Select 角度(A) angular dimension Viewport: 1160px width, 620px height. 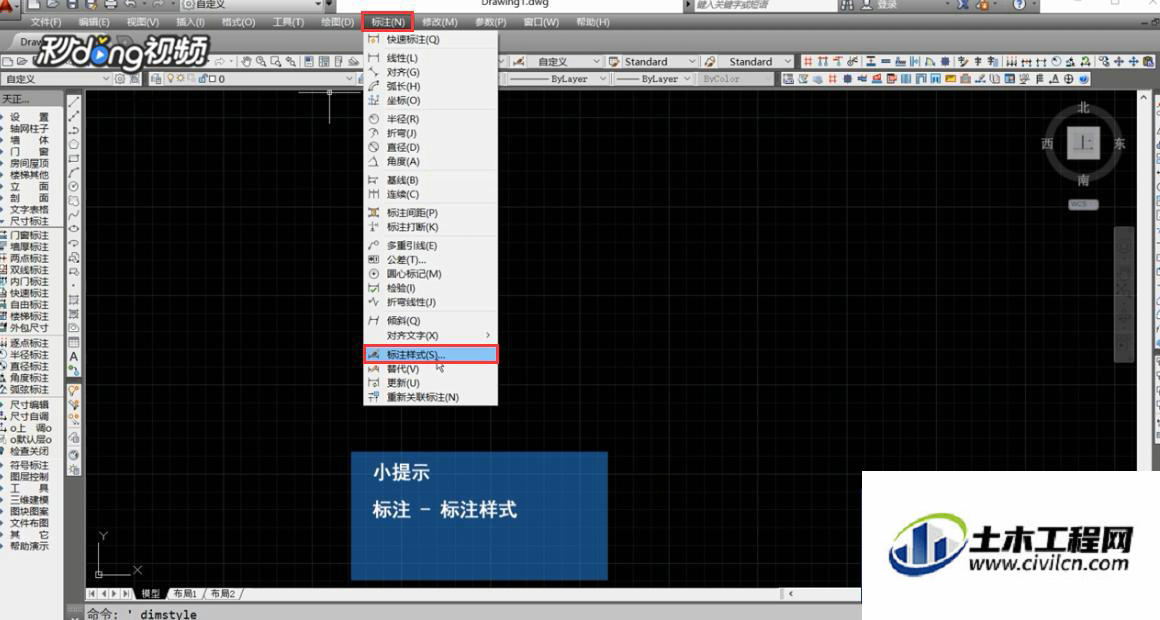pyautogui.click(x=431, y=161)
